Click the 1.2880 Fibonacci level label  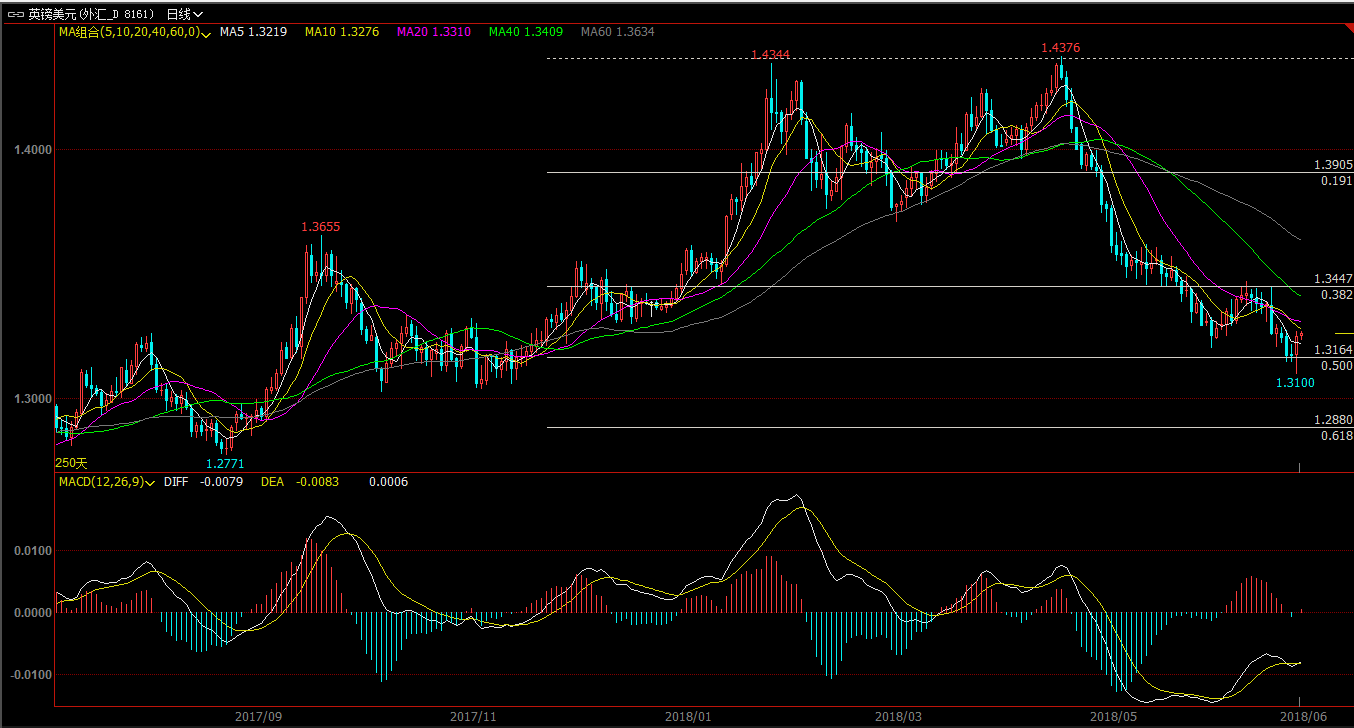click(1333, 420)
